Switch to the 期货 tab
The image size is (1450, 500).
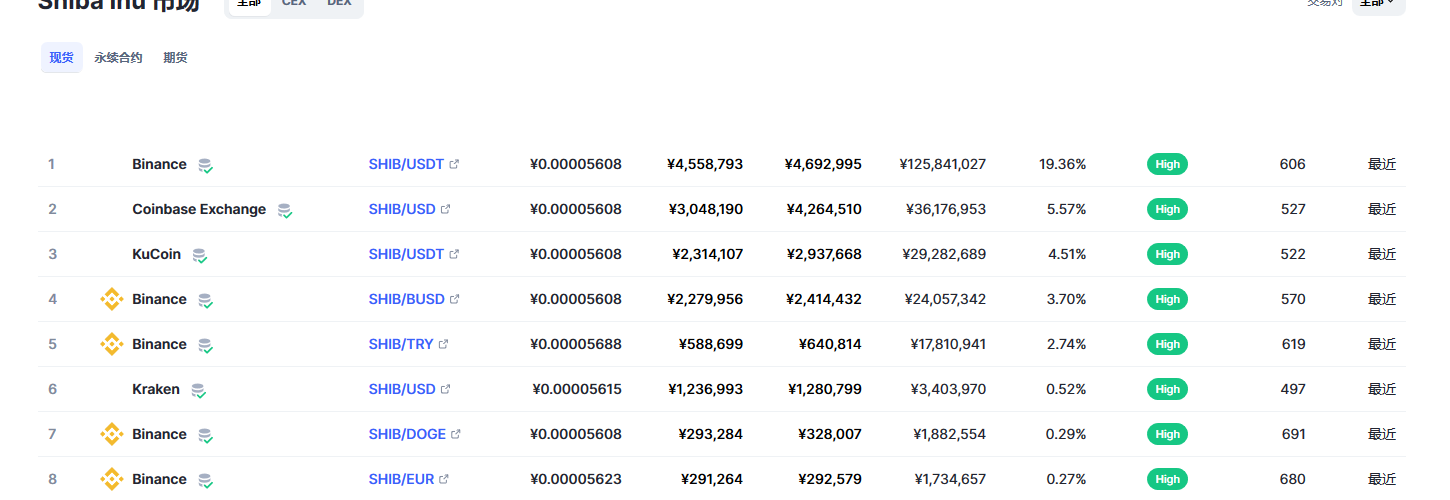pyautogui.click(x=176, y=58)
